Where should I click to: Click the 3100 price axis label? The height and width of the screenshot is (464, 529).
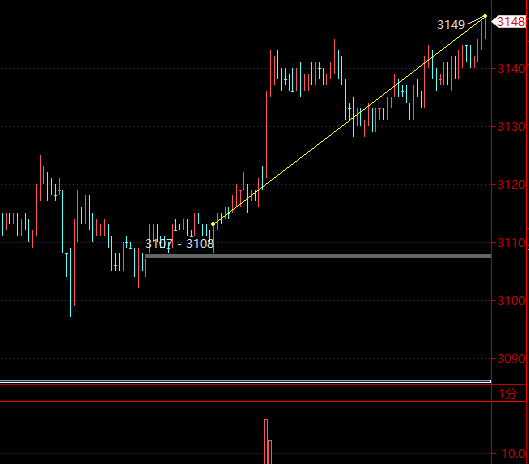point(511,301)
